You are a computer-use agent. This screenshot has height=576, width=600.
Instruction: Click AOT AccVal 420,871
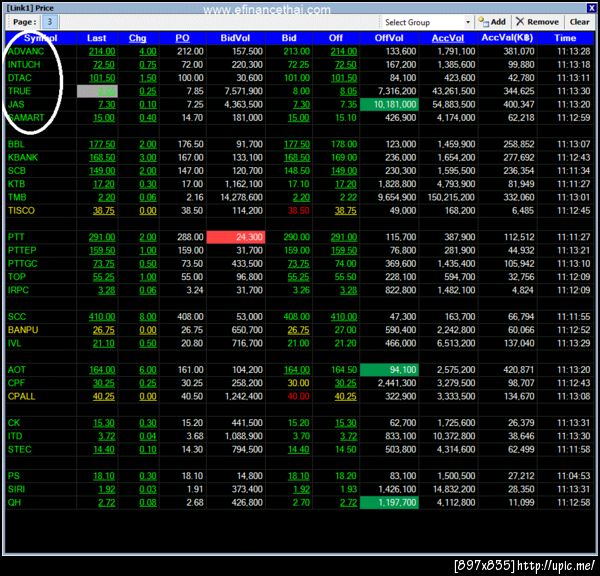pos(519,370)
